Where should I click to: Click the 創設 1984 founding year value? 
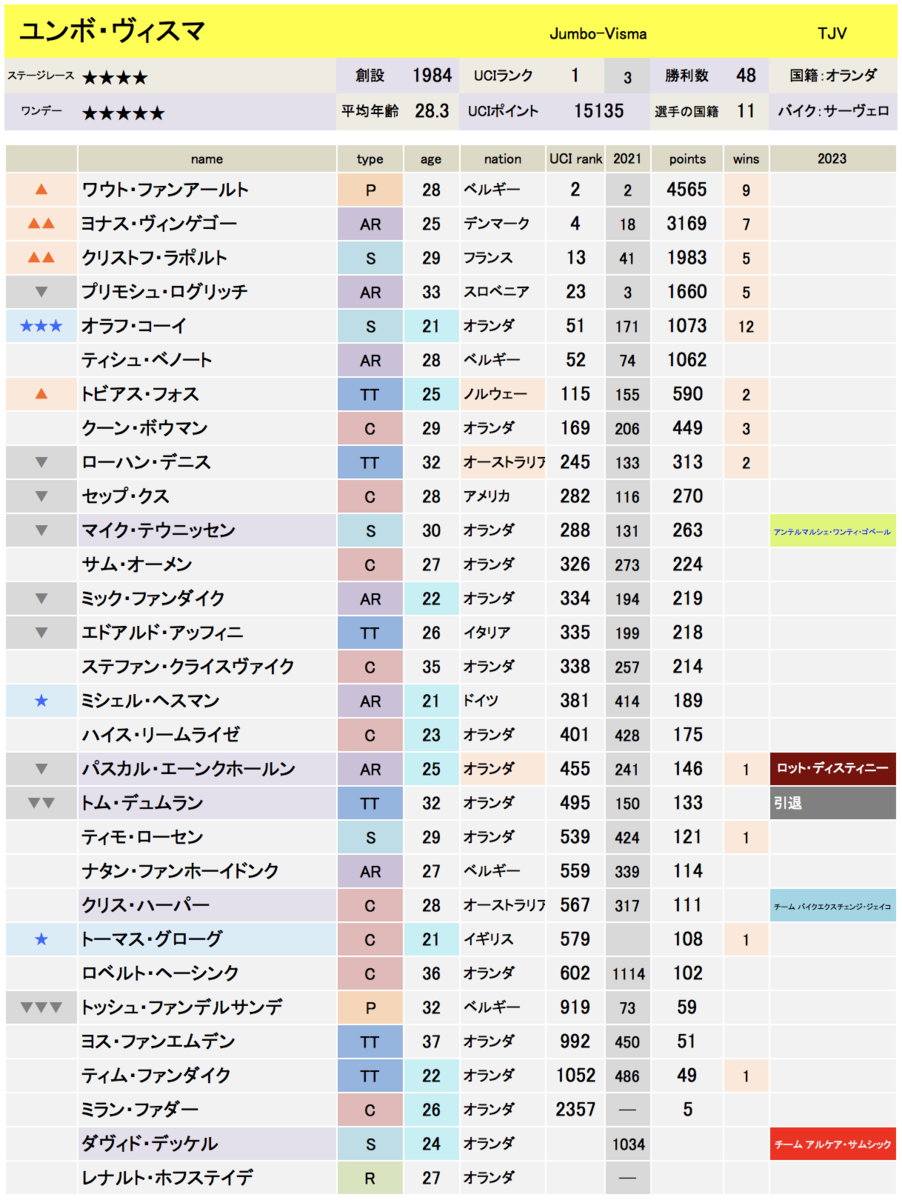pos(431,76)
